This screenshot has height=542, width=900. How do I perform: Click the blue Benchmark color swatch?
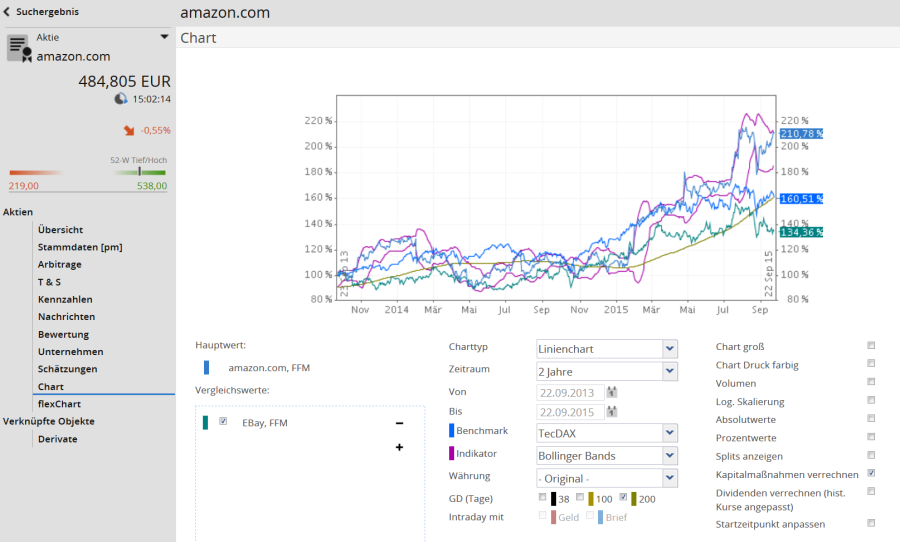pyautogui.click(x=451, y=431)
